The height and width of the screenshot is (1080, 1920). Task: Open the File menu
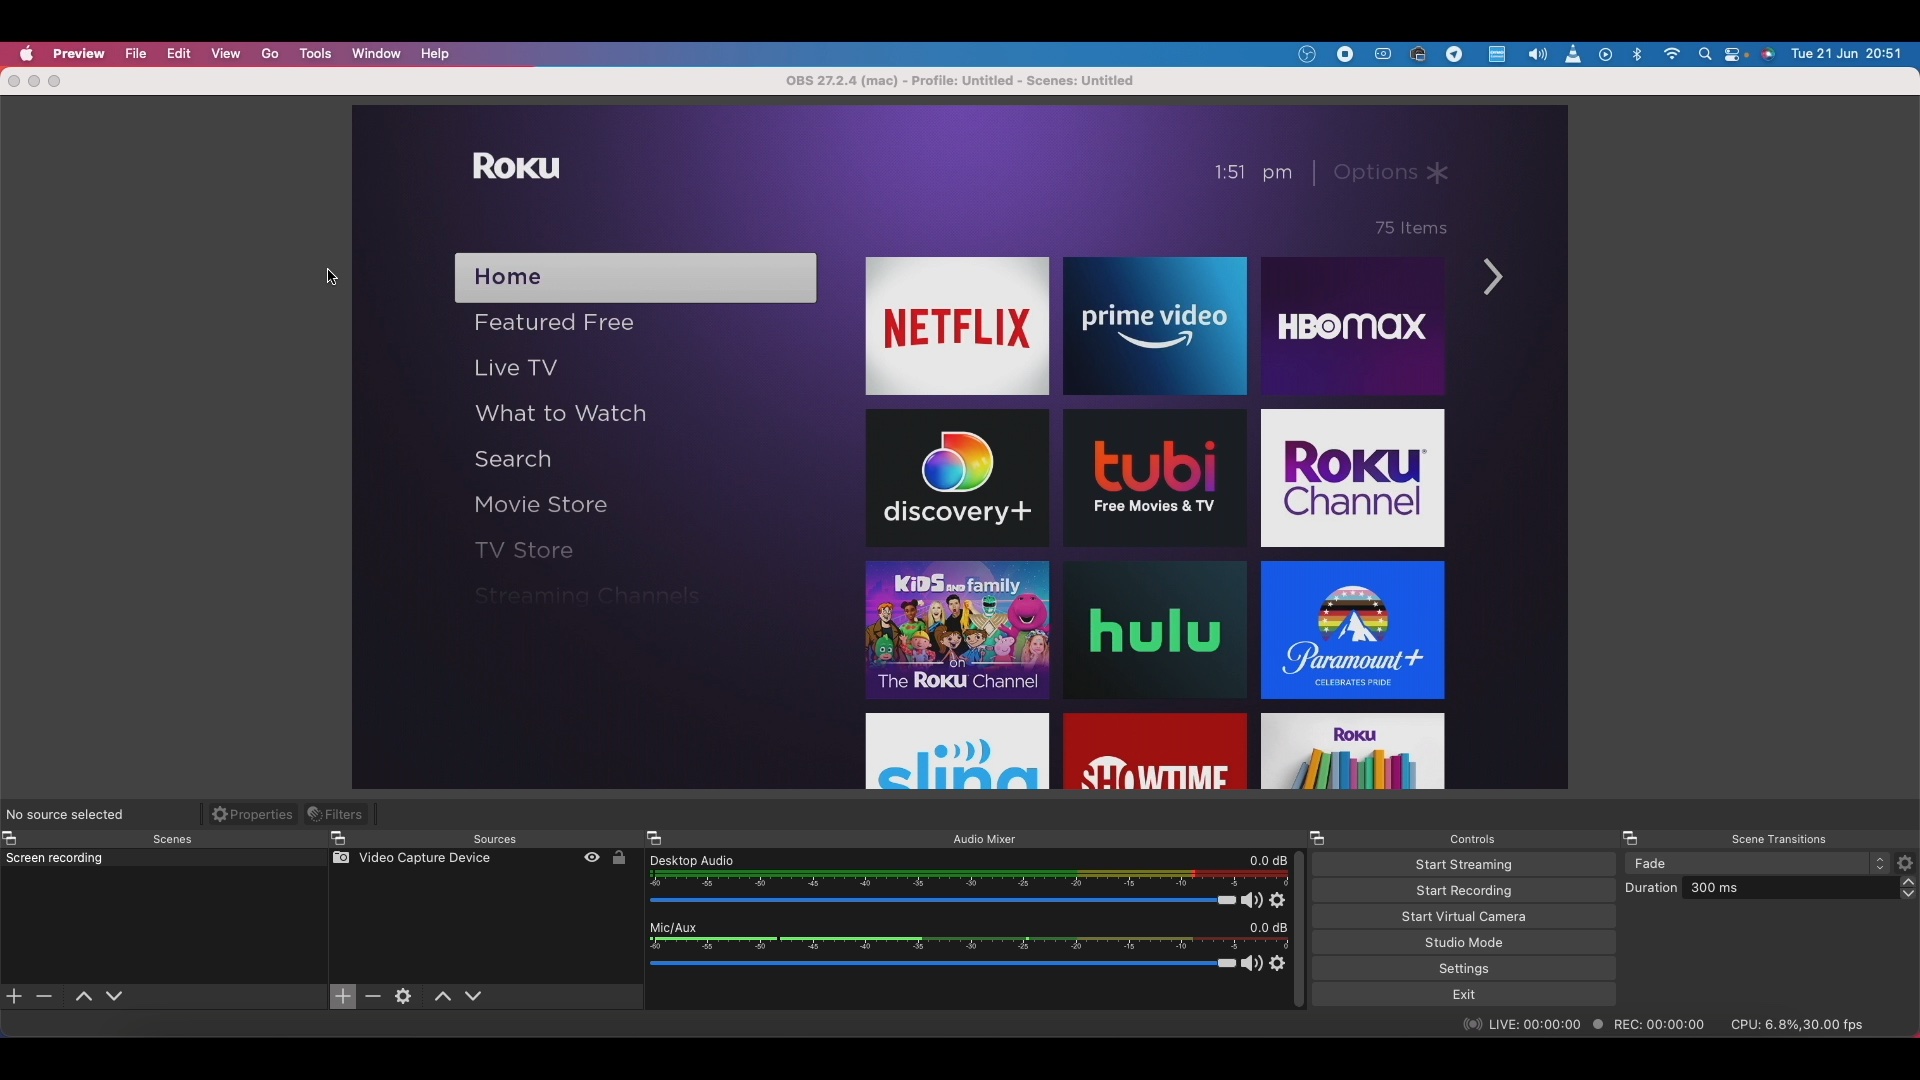coord(136,54)
